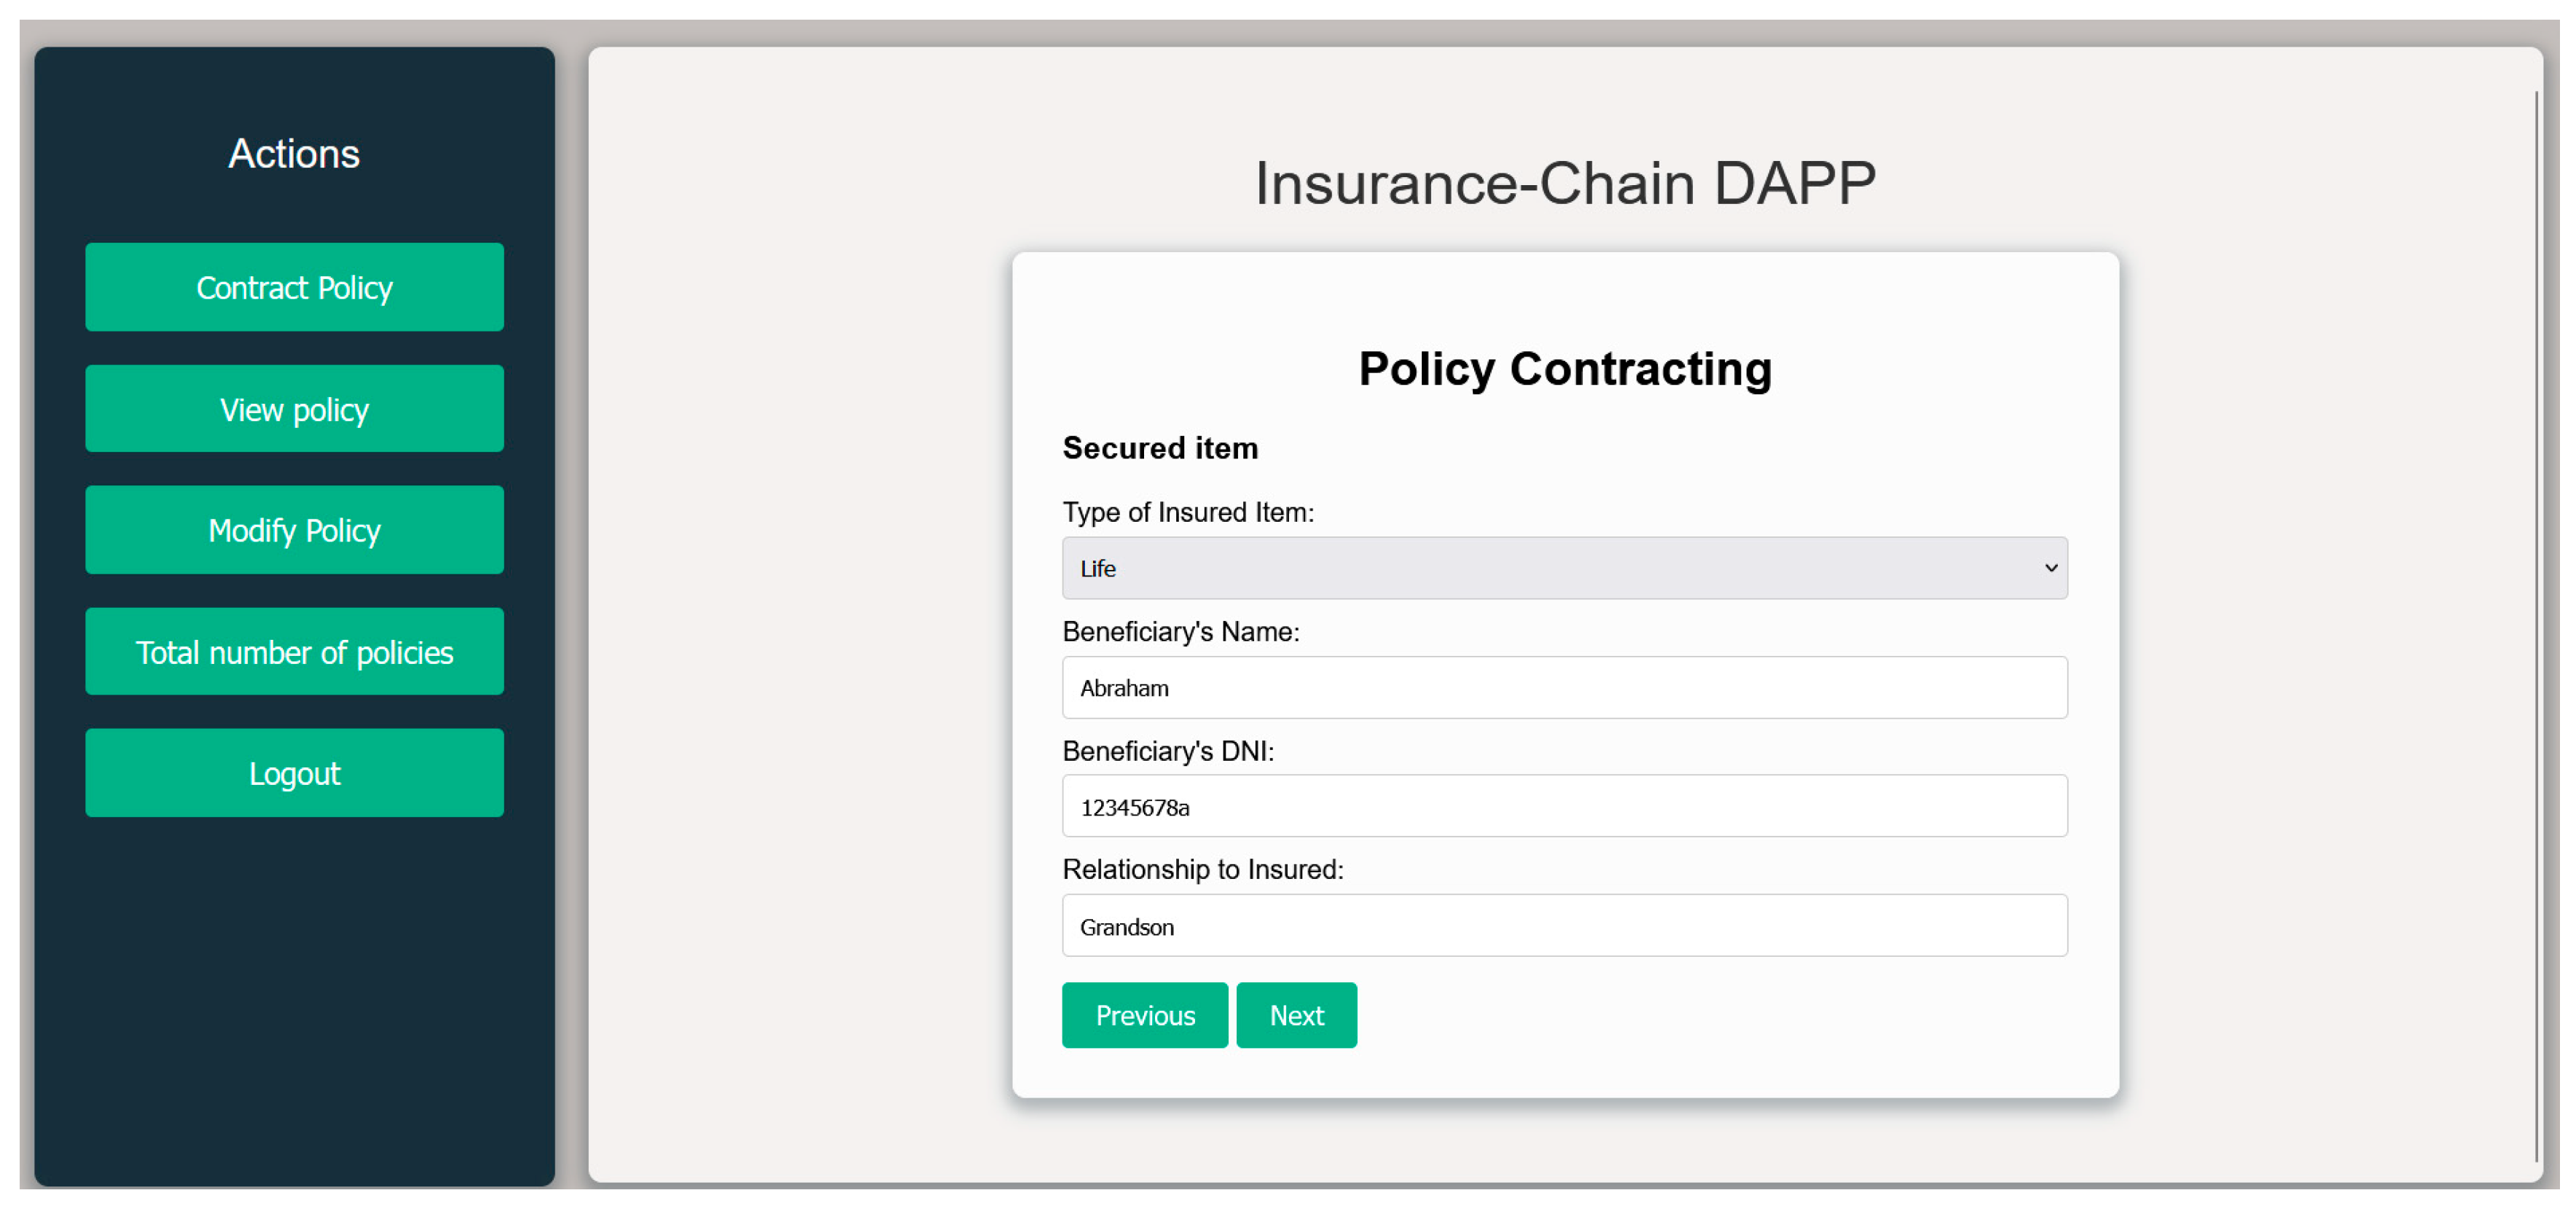
Task: Click the "Relationship to Insured:" label
Action: 1202,870
